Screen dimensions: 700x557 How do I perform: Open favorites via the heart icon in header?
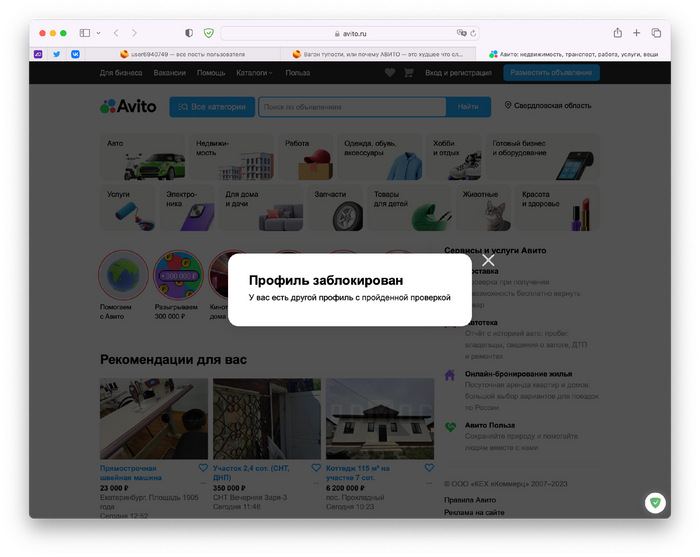pos(390,73)
